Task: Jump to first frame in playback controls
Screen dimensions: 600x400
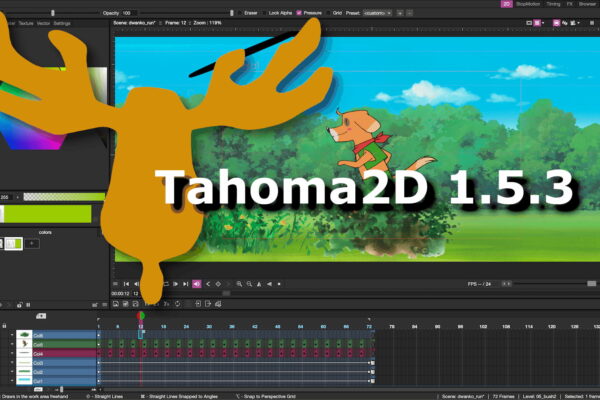Action: coord(127,284)
